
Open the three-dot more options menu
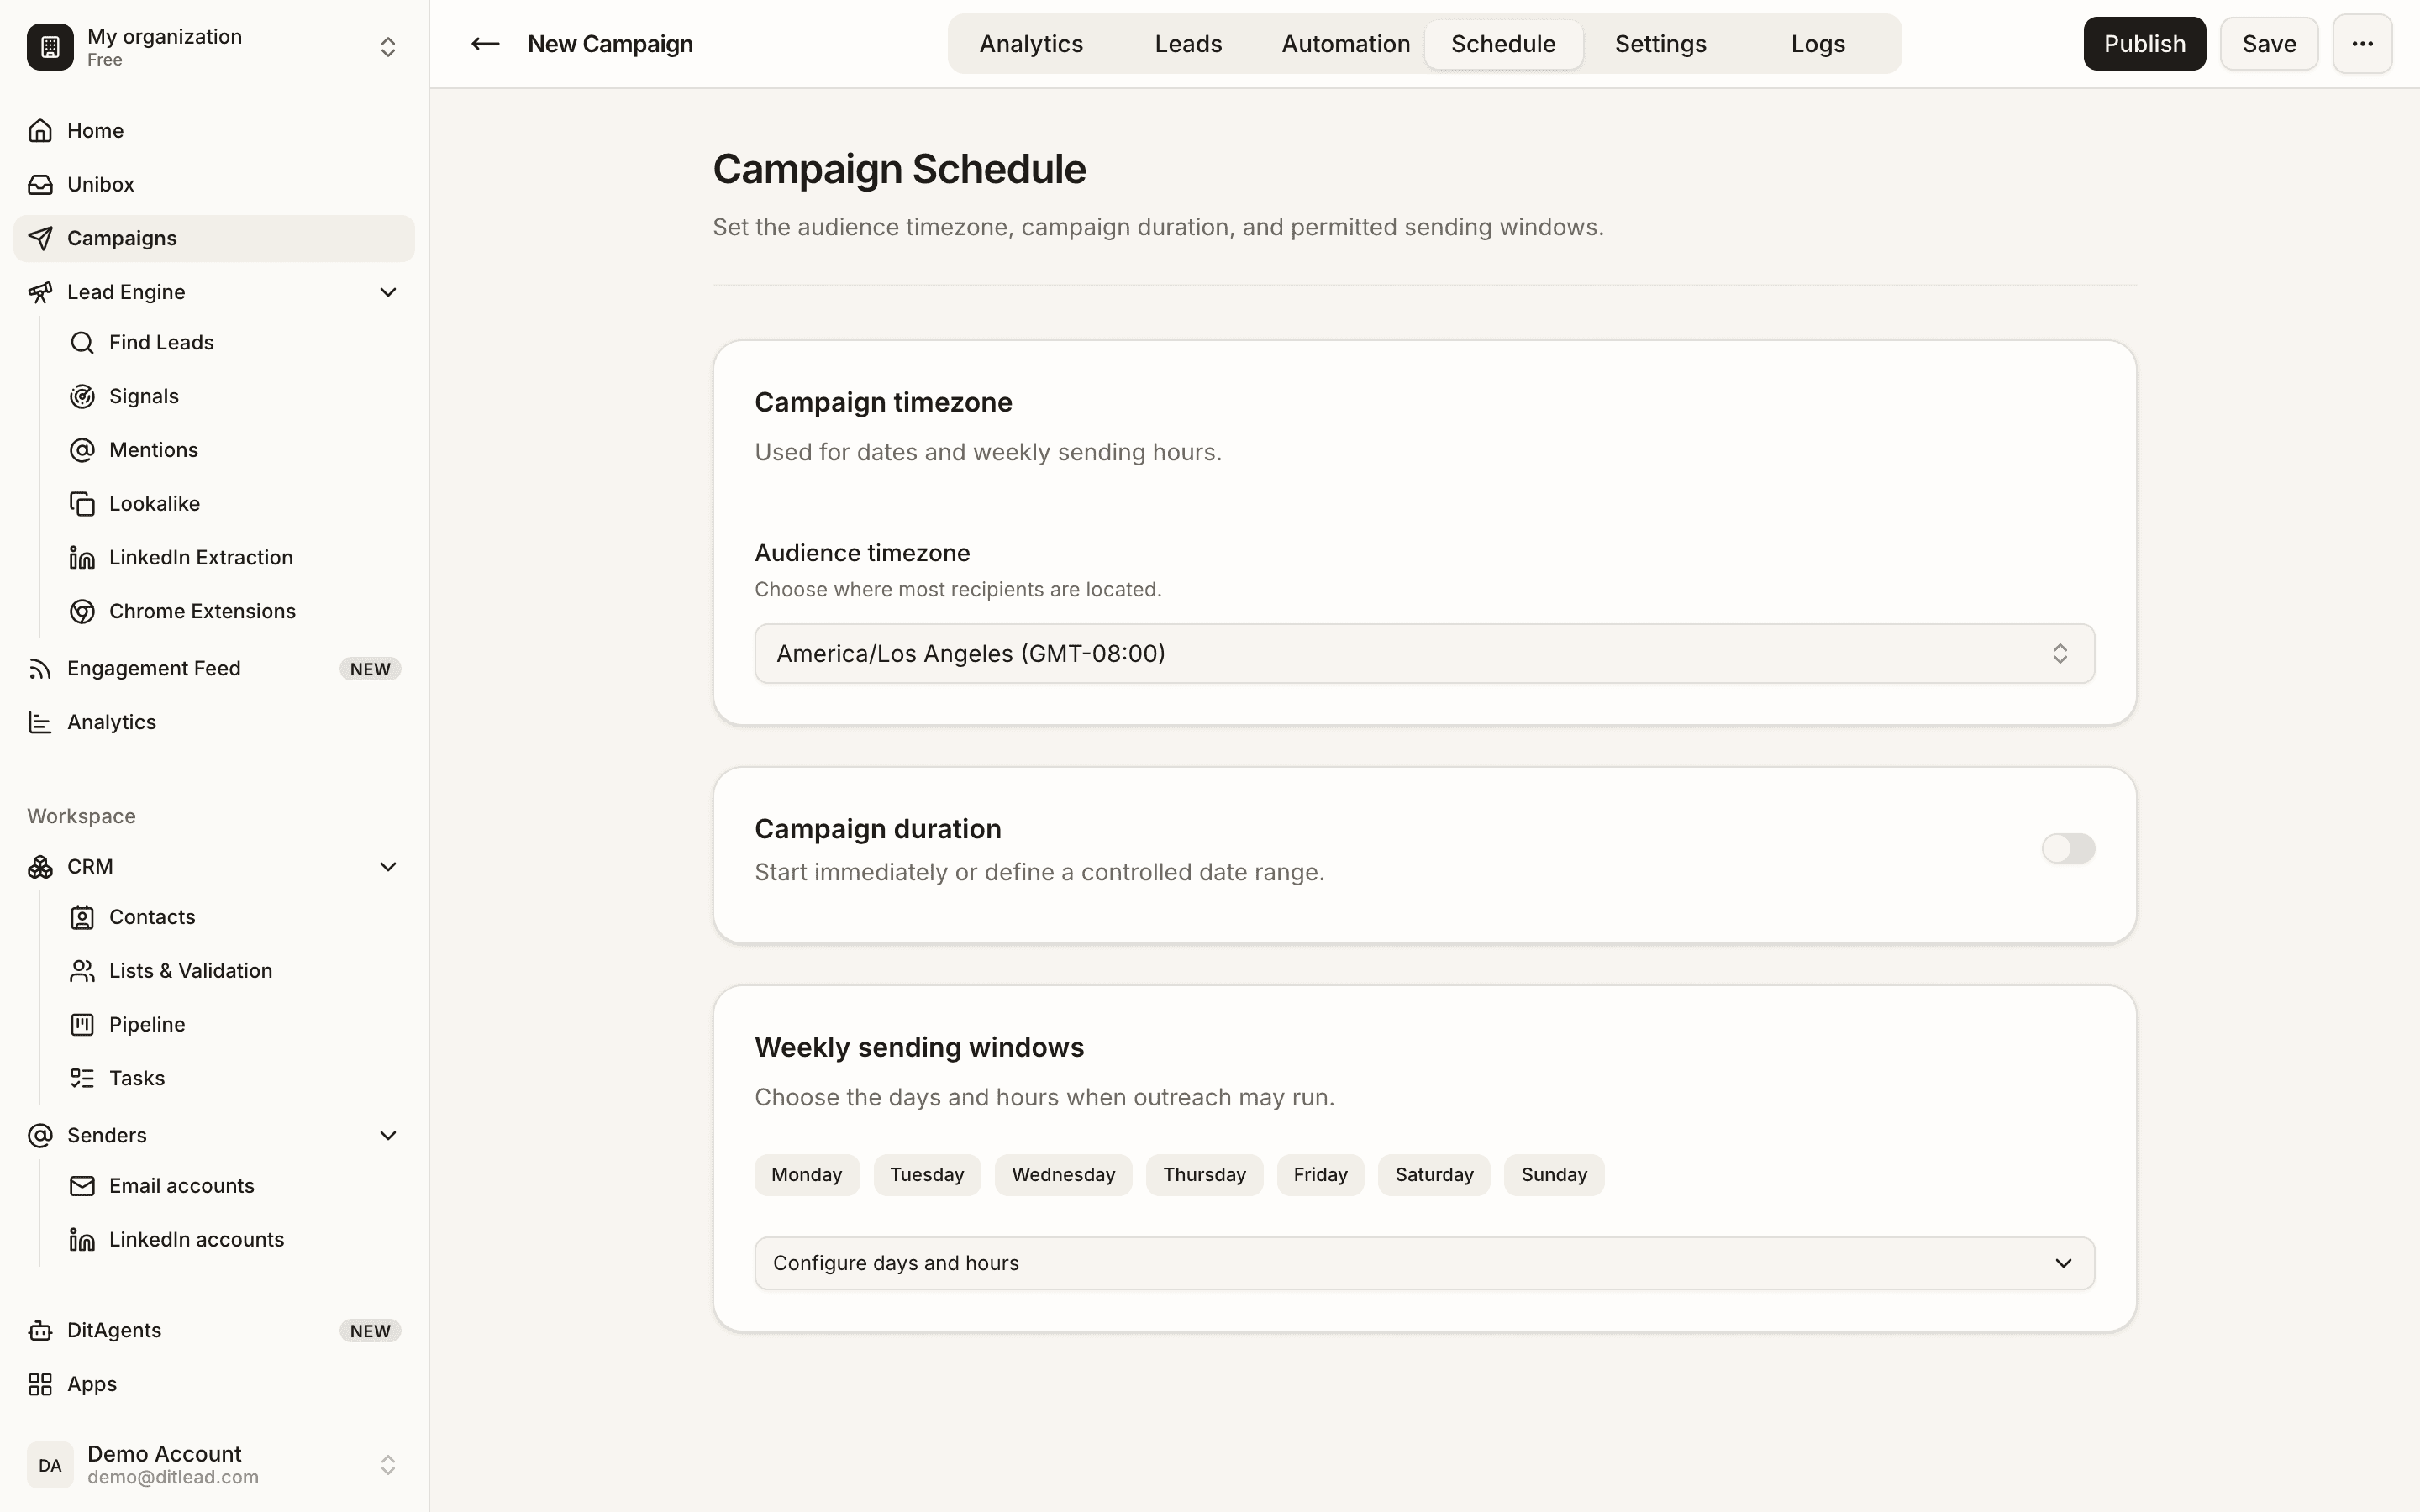[x=2362, y=44]
